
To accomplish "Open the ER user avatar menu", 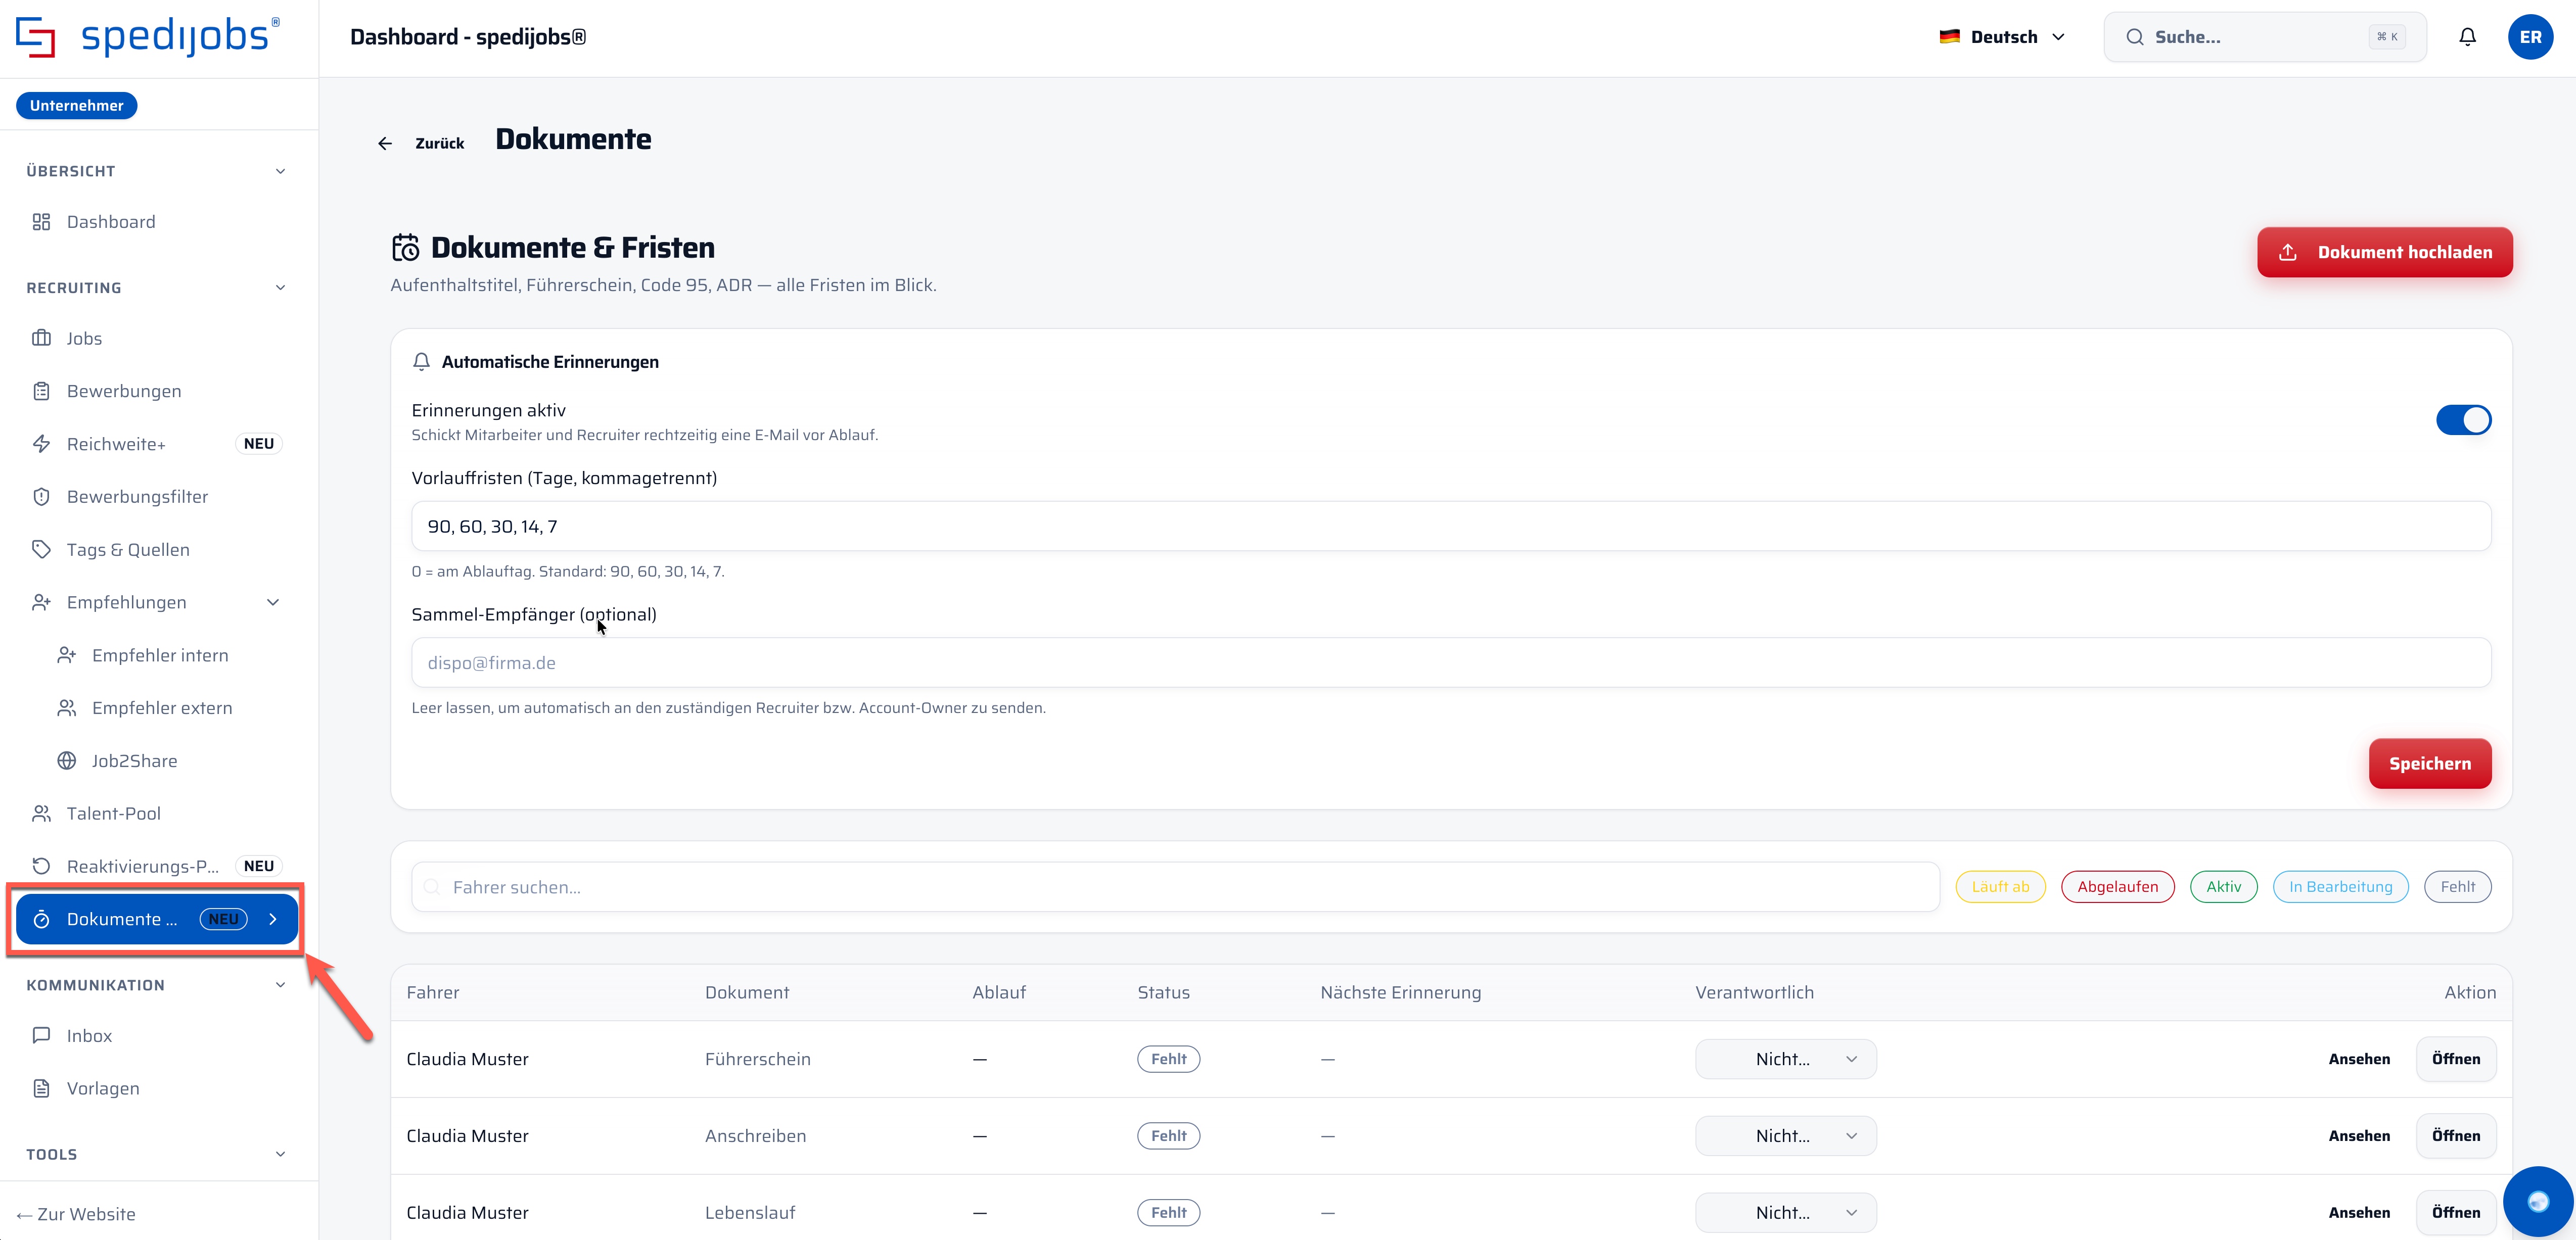I will [2530, 37].
